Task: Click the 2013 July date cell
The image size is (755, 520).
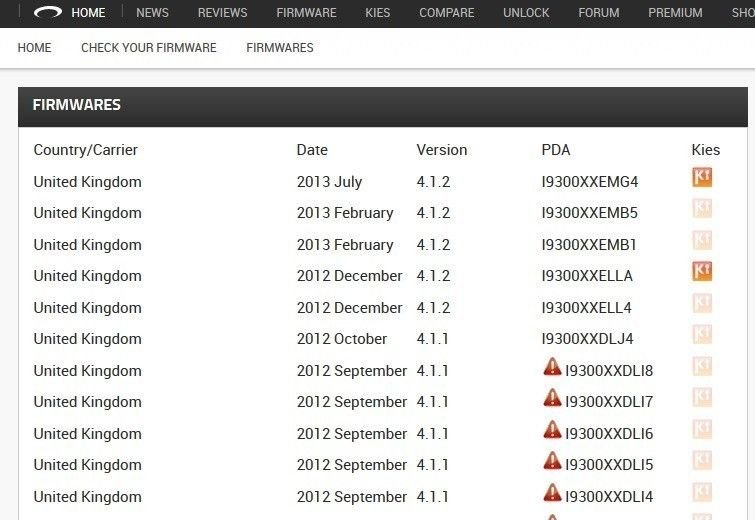Action: [x=329, y=182]
